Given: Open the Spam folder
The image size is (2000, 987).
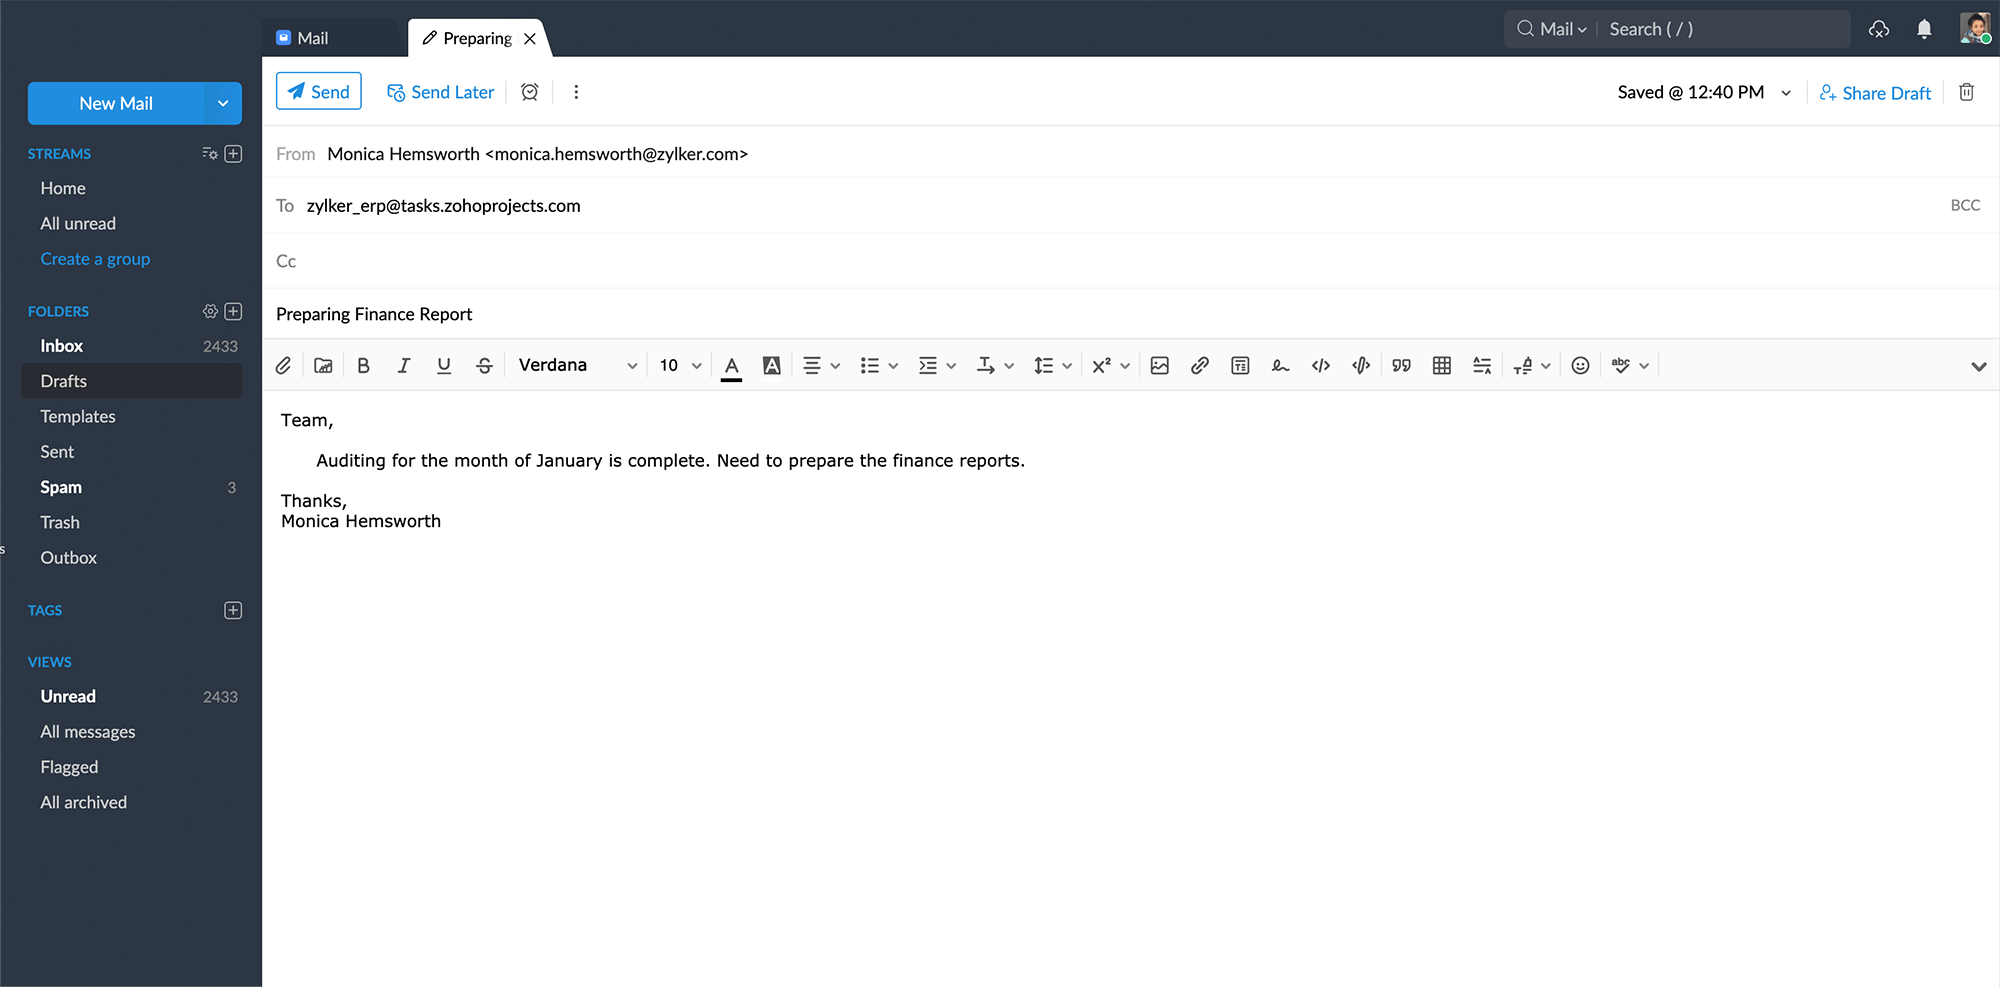Looking at the screenshot, I should [x=132, y=487].
